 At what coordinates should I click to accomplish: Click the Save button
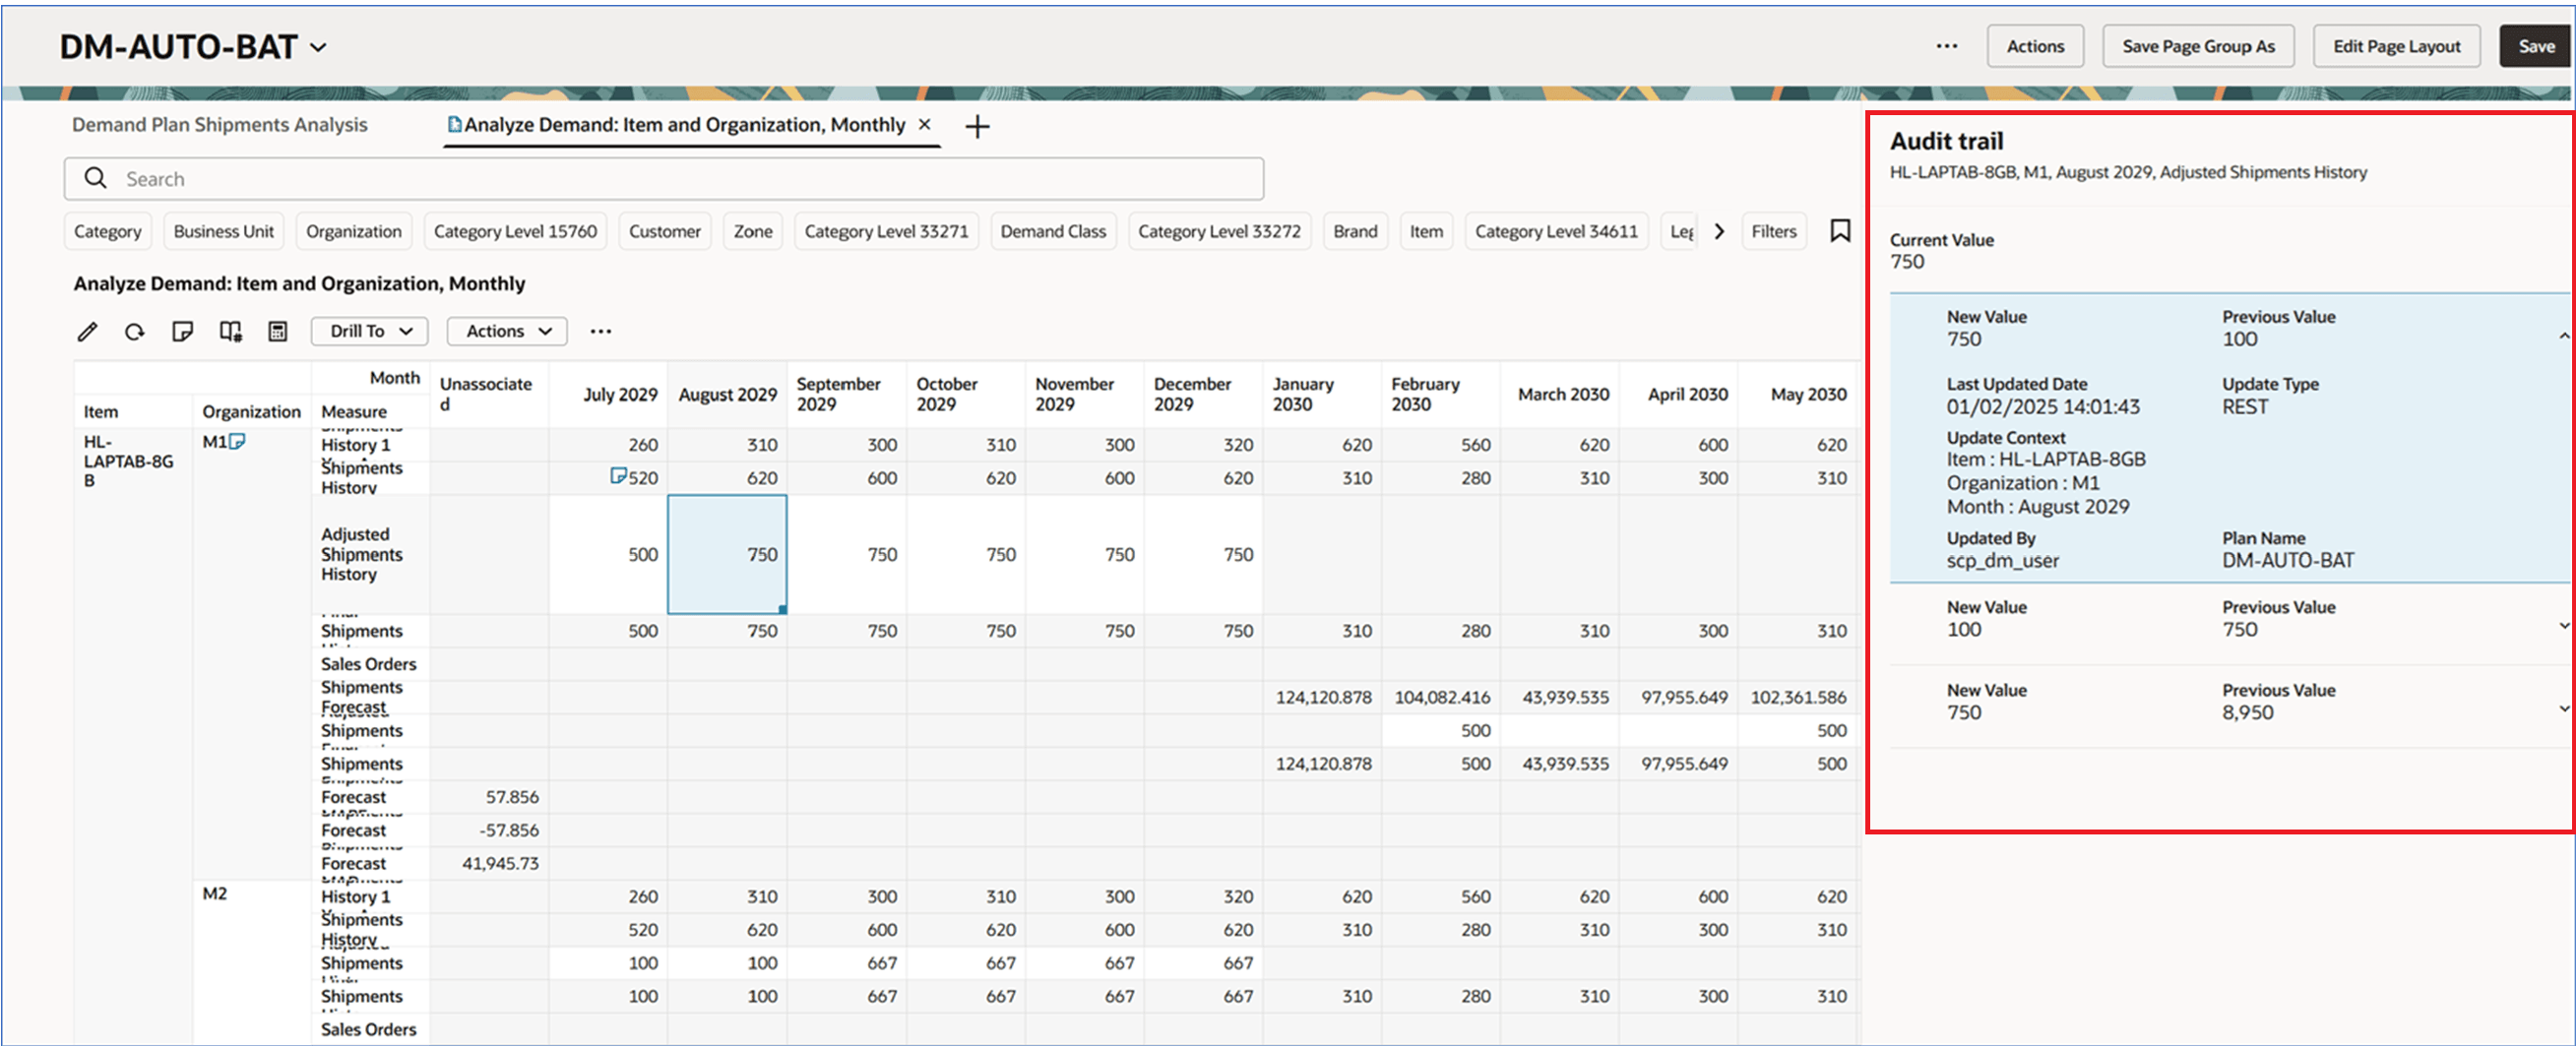point(2535,46)
